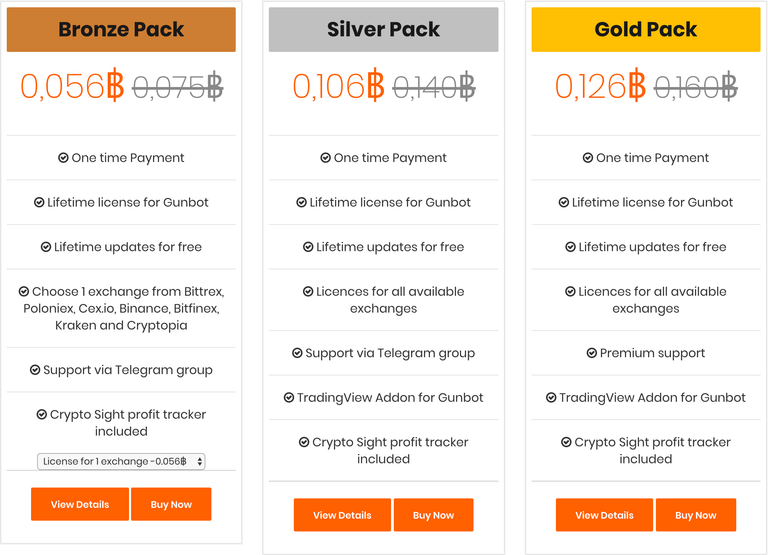Click checkmark icon beside Gold Lifetime updates
This screenshot has width=768, height=555.
[571, 247]
